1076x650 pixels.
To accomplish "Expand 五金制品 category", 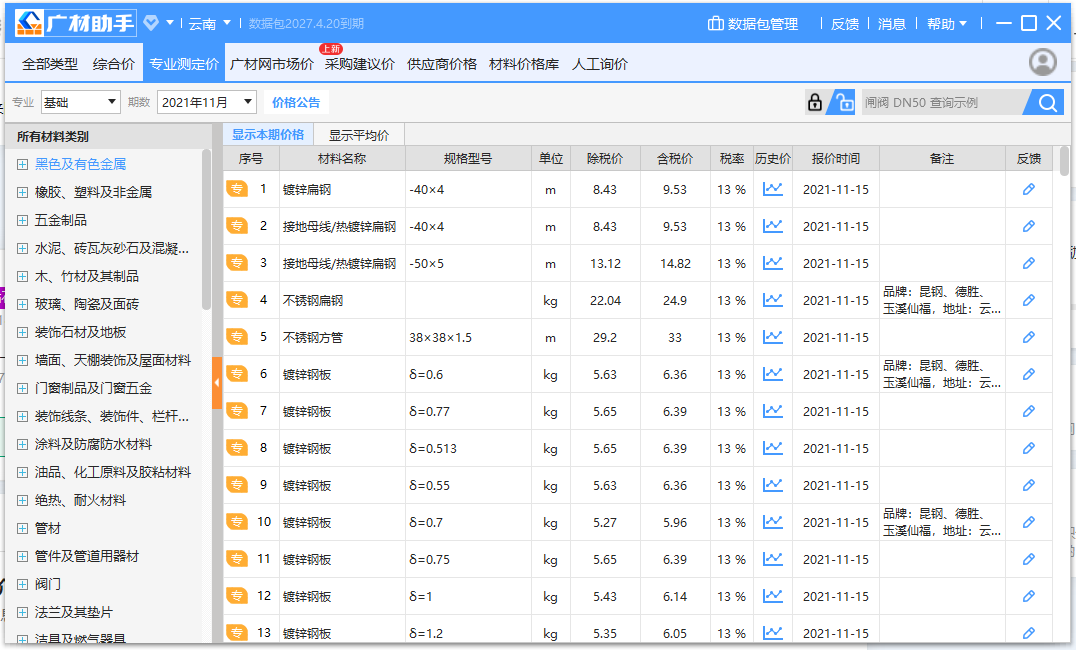I will point(22,220).
